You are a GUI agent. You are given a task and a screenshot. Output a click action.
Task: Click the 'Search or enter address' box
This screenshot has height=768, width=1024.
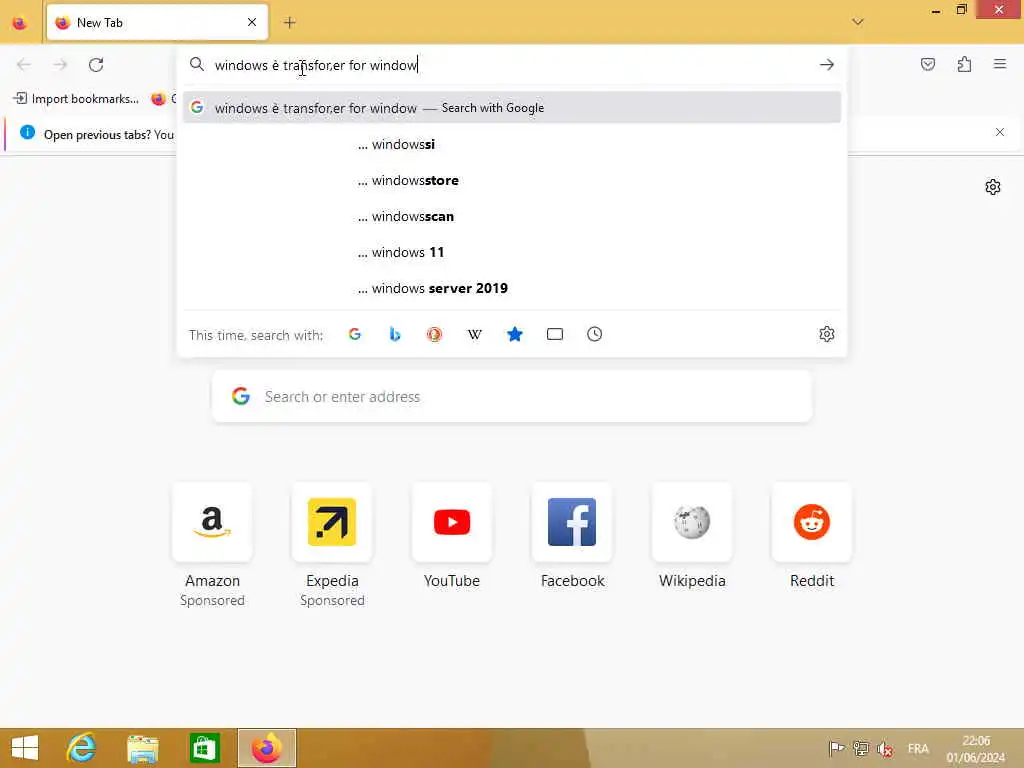coord(511,396)
